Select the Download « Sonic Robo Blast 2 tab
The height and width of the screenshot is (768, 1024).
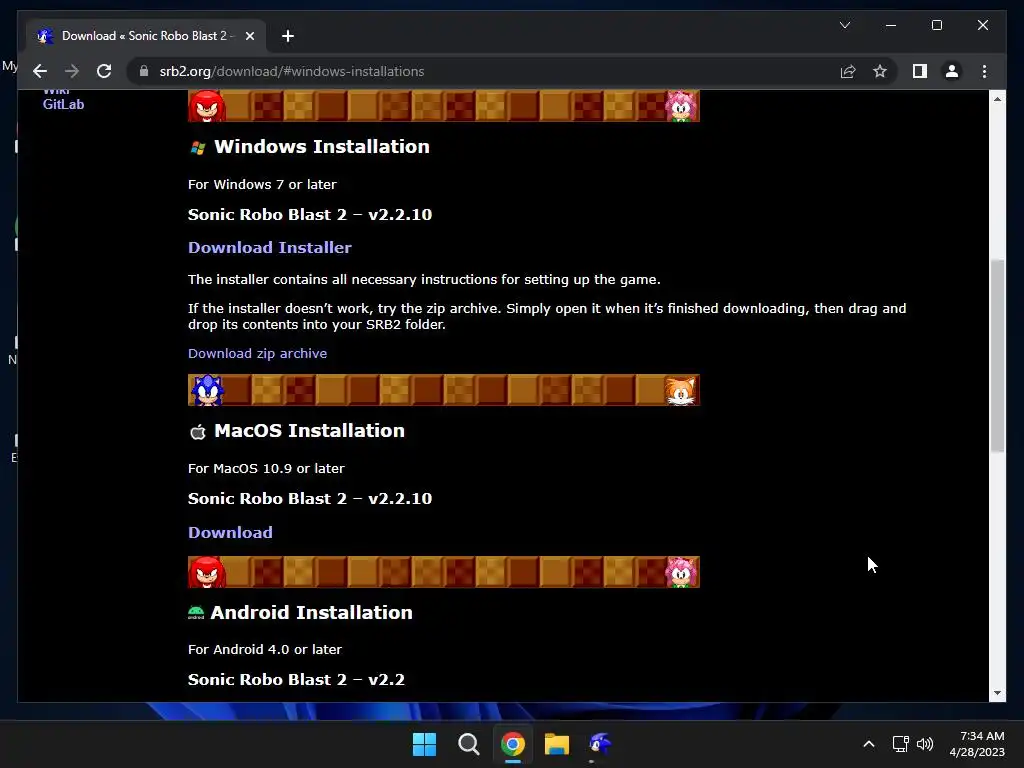(146, 36)
